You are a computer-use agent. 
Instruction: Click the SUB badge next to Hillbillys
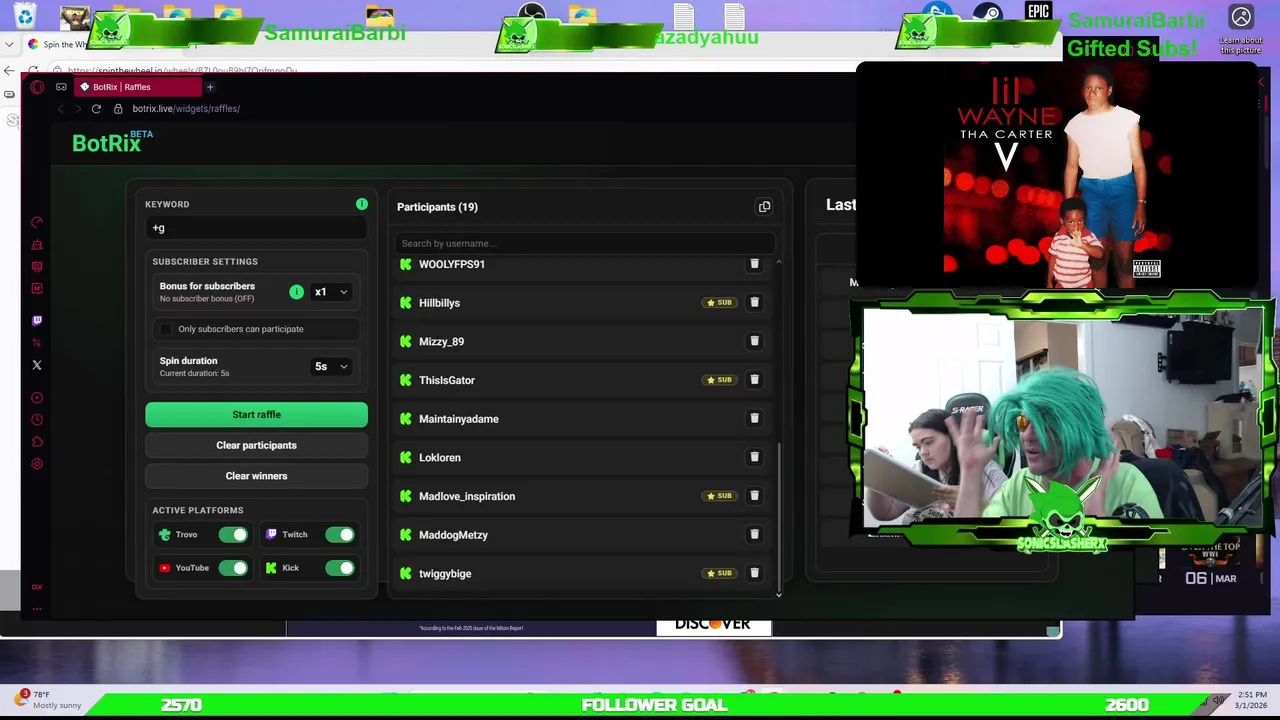[x=719, y=302]
